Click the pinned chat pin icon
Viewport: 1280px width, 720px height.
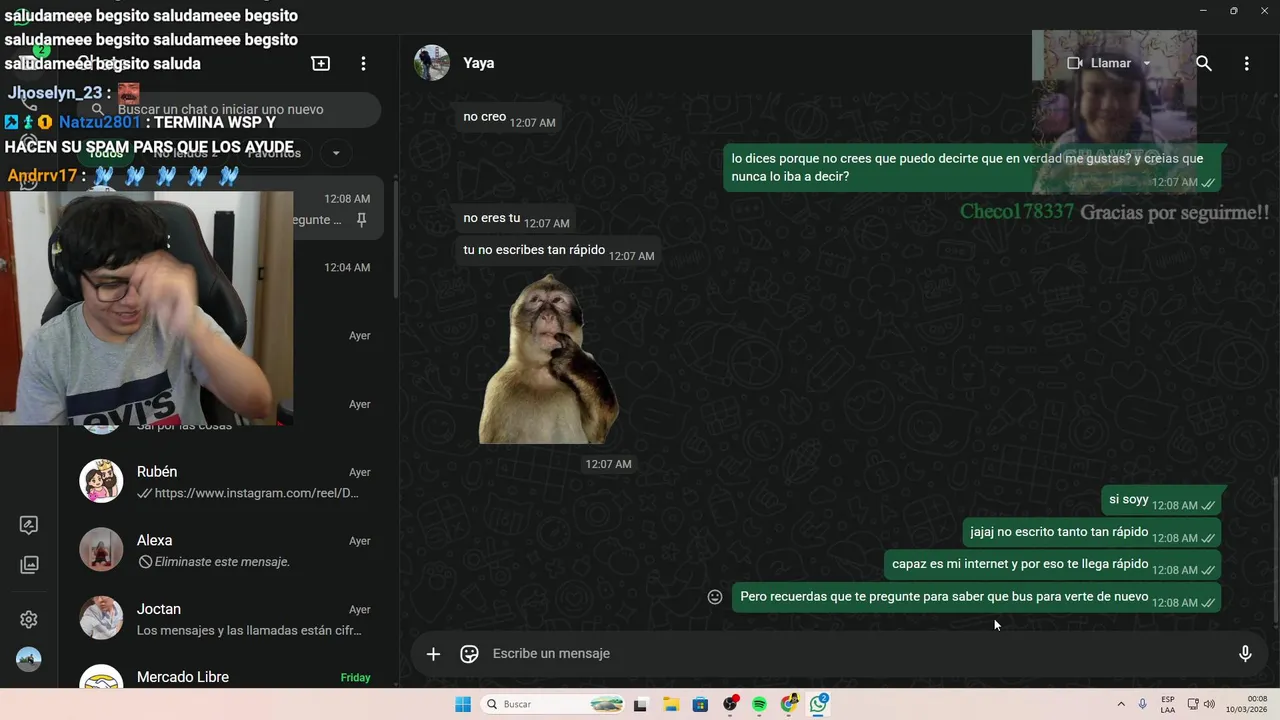[x=362, y=220]
